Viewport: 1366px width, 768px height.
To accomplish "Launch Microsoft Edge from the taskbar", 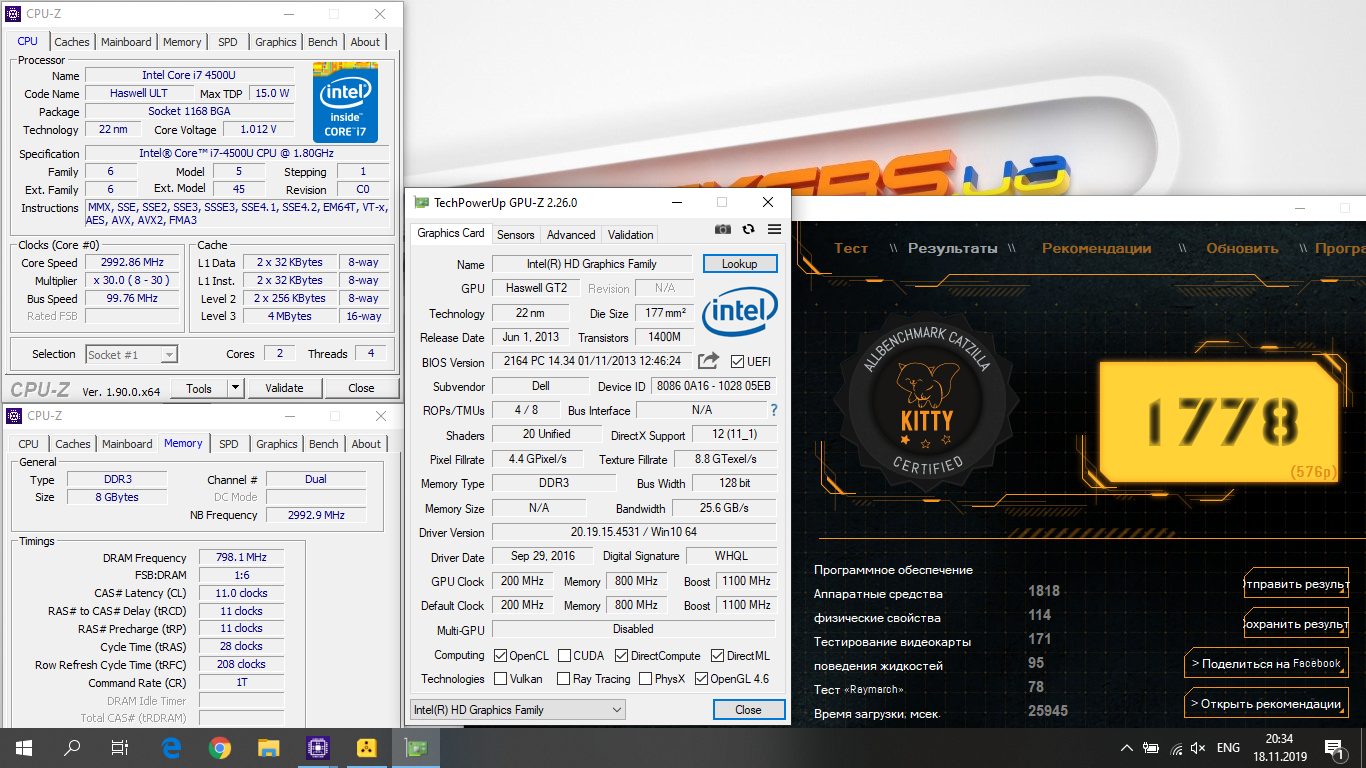I will 171,747.
